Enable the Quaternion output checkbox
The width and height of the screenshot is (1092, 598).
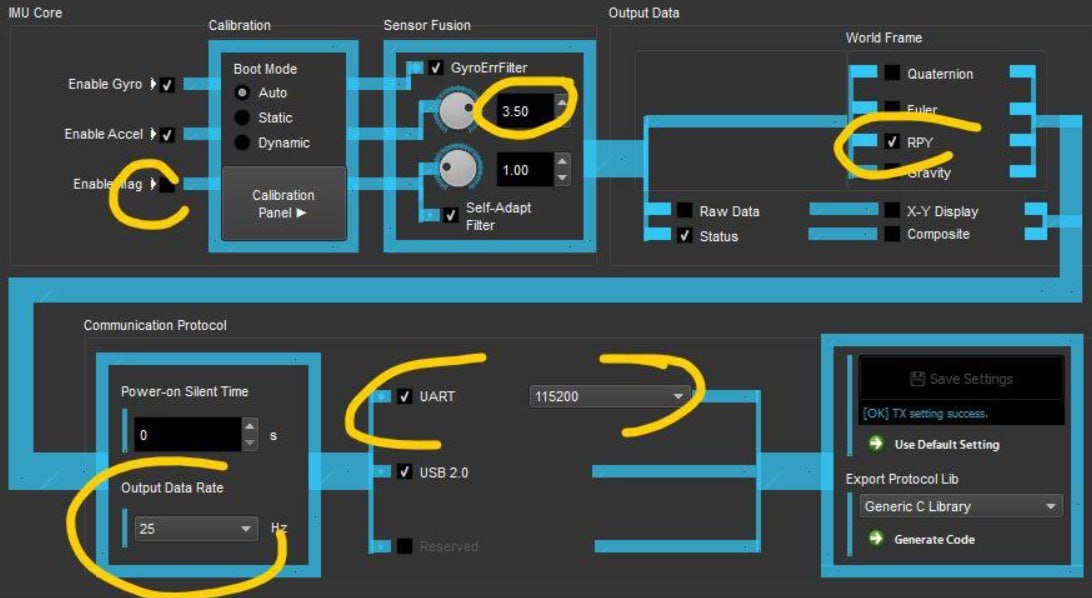pyautogui.click(x=892, y=73)
